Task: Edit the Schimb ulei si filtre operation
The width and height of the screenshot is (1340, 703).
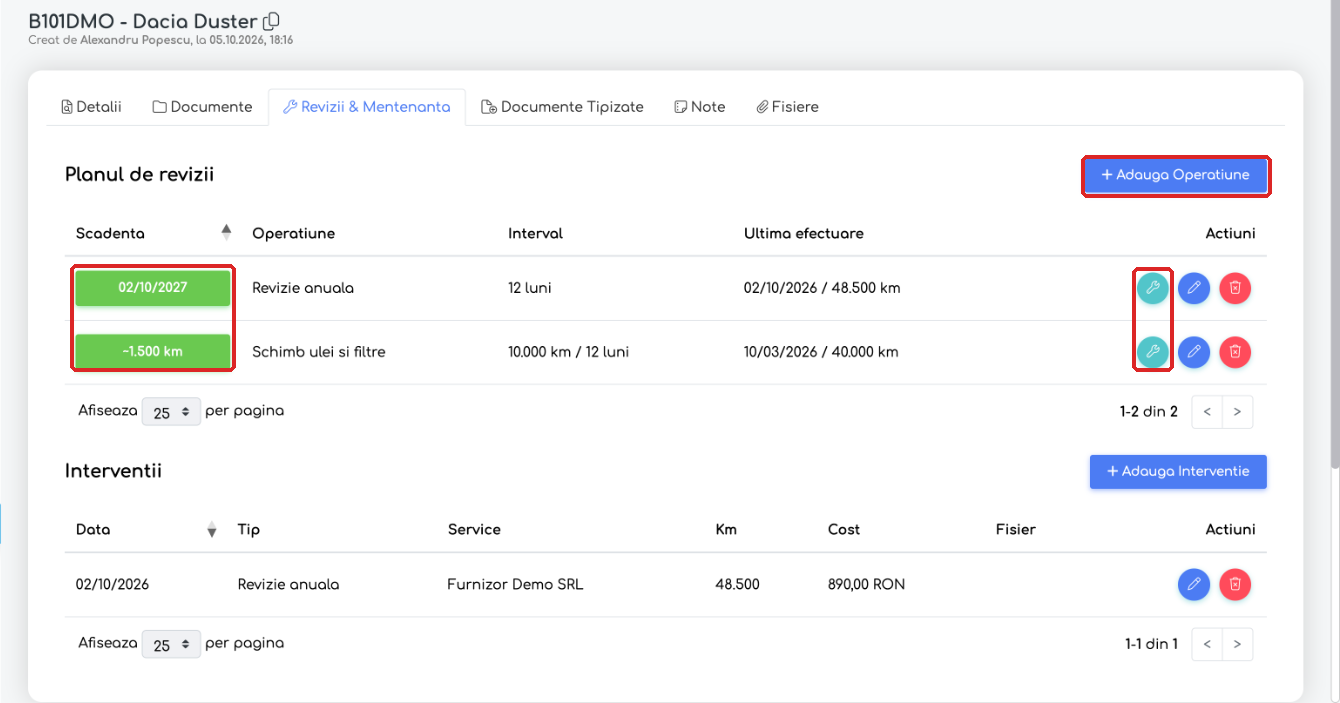Action: click(x=1194, y=352)
